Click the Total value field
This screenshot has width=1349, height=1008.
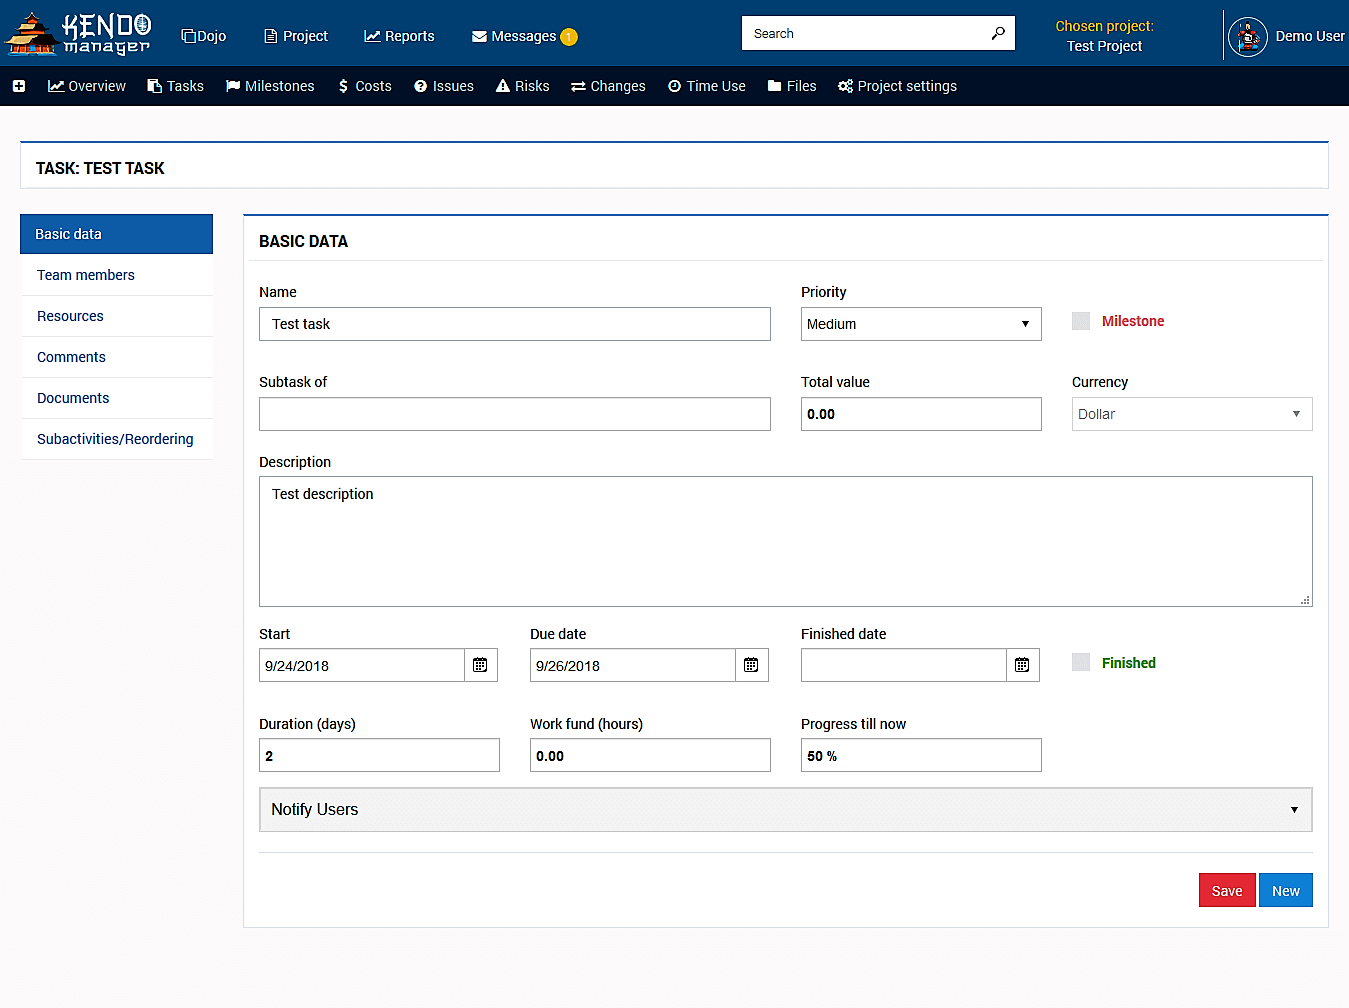tap(921, 414)
